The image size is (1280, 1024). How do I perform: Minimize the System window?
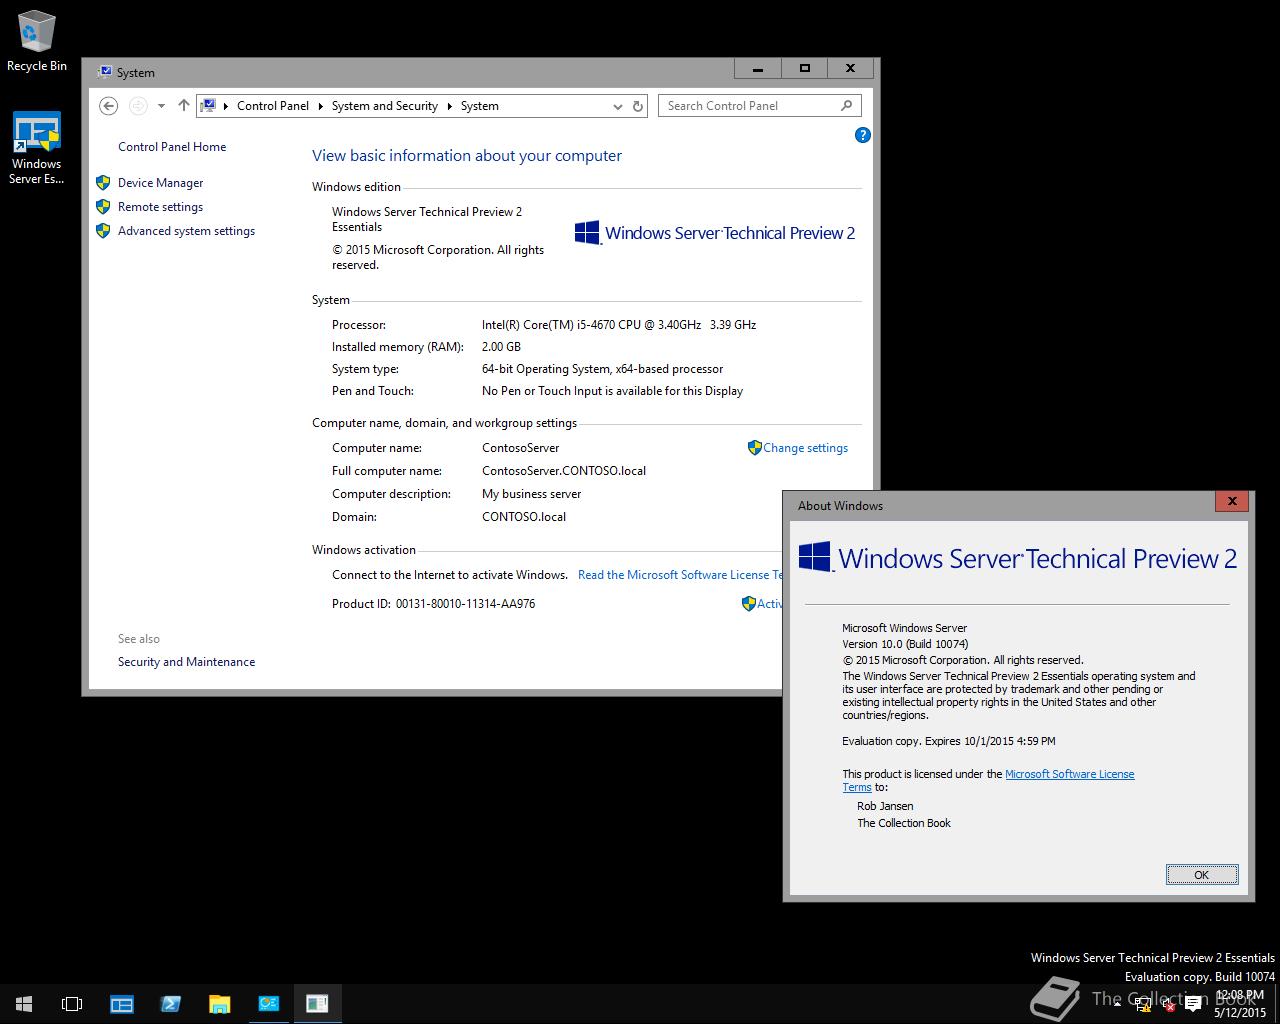tap(758, 68)
